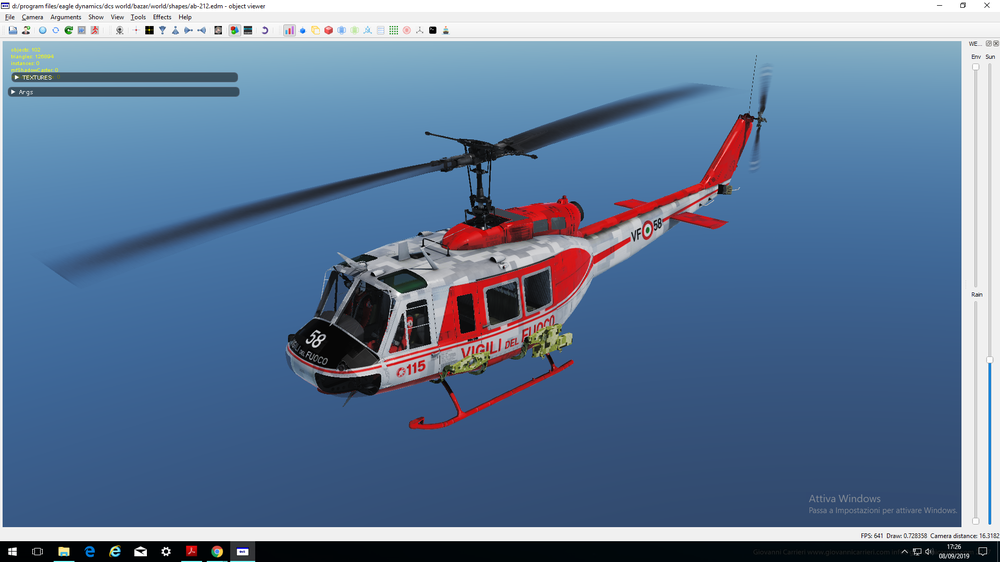Open Google Chrome from the taskbar
The image size is (1000, 562).
217,552
